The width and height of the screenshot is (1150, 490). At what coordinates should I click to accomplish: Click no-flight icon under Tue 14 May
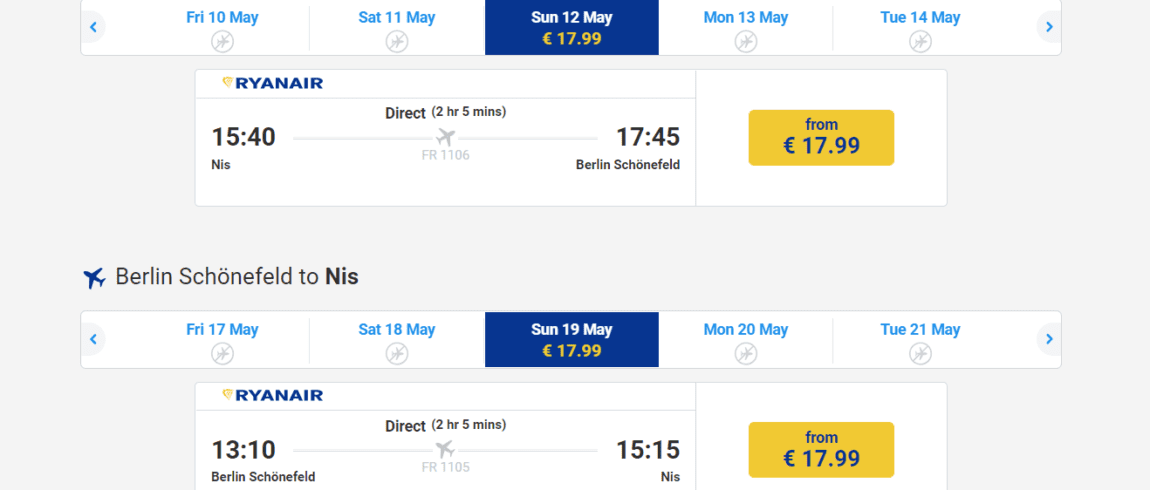(x=920, y=42)
